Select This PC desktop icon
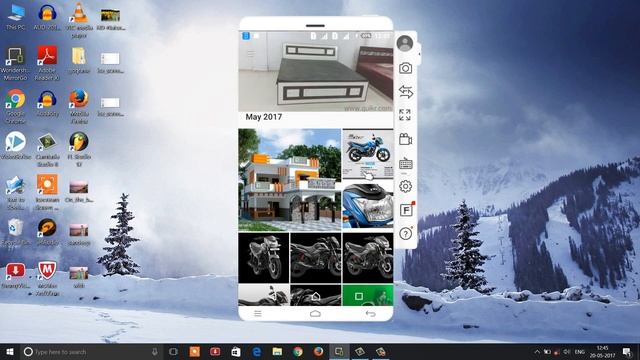This screenshot has width=640, height=360. tap(16, 18)
